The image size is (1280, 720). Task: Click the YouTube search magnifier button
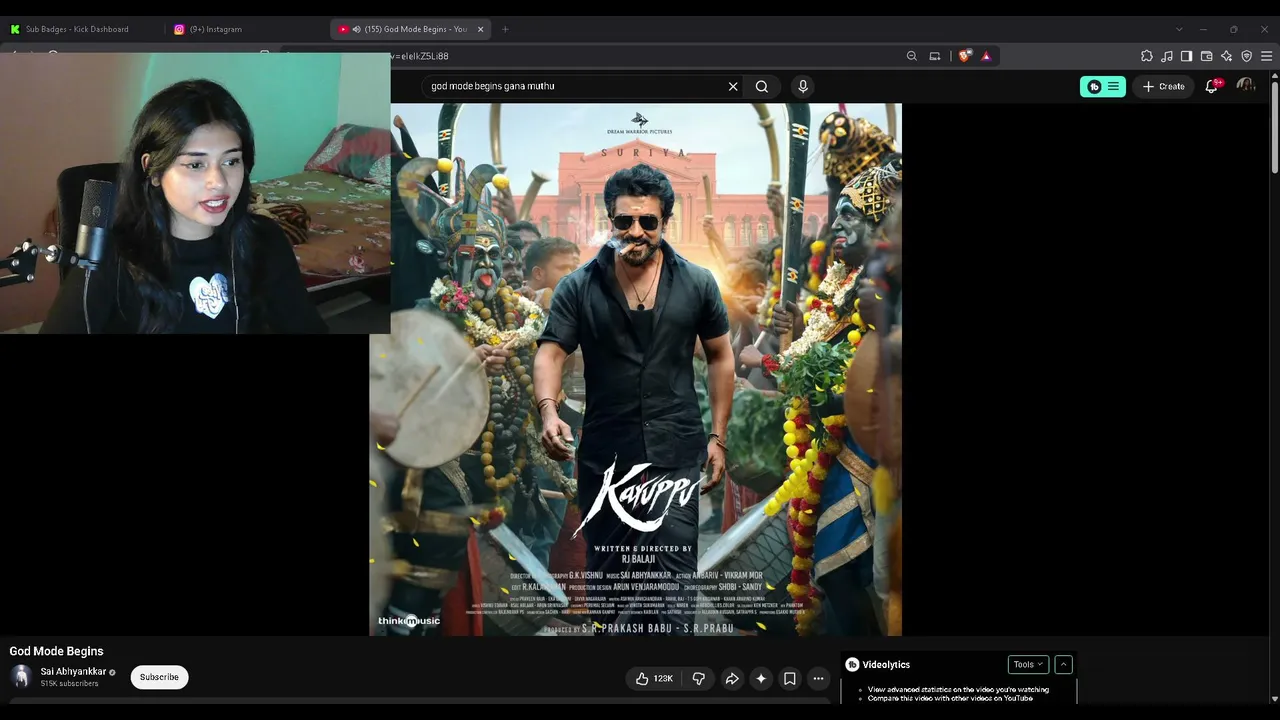coord(762,87)
